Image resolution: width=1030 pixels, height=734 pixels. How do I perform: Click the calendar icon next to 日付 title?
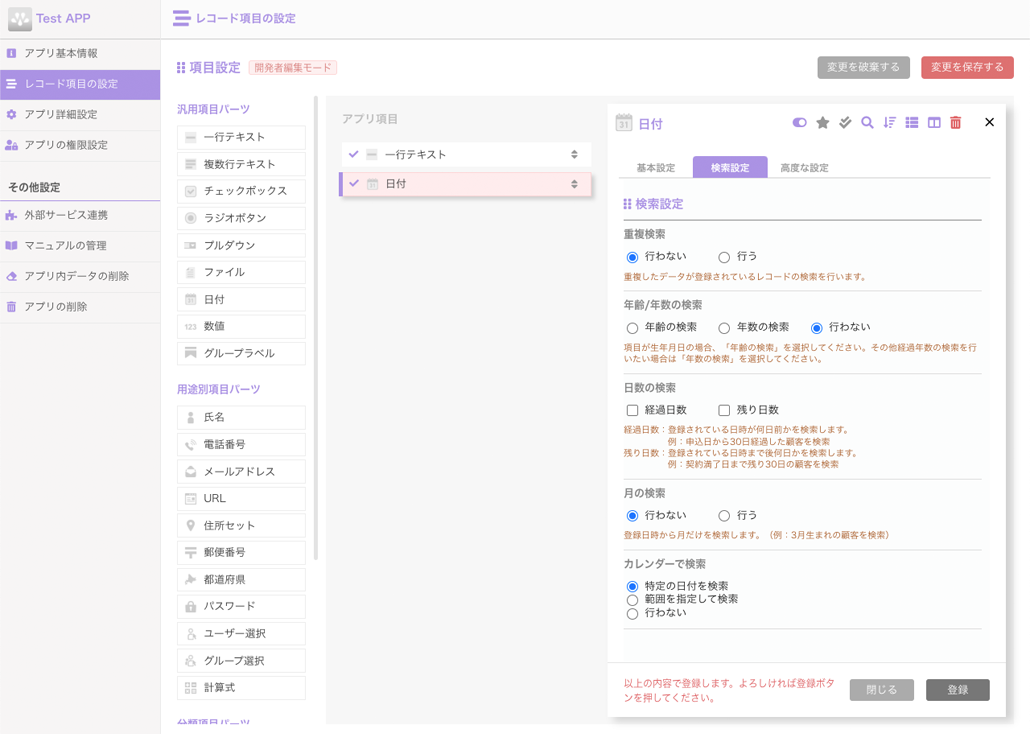(623, 122)
